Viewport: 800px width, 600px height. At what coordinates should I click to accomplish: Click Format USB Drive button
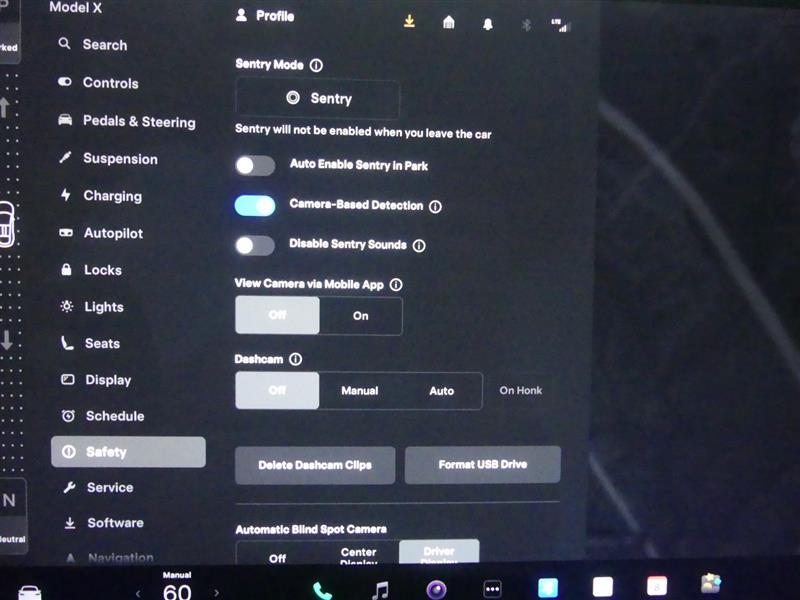pyautogui.click(x=483, y=464)
